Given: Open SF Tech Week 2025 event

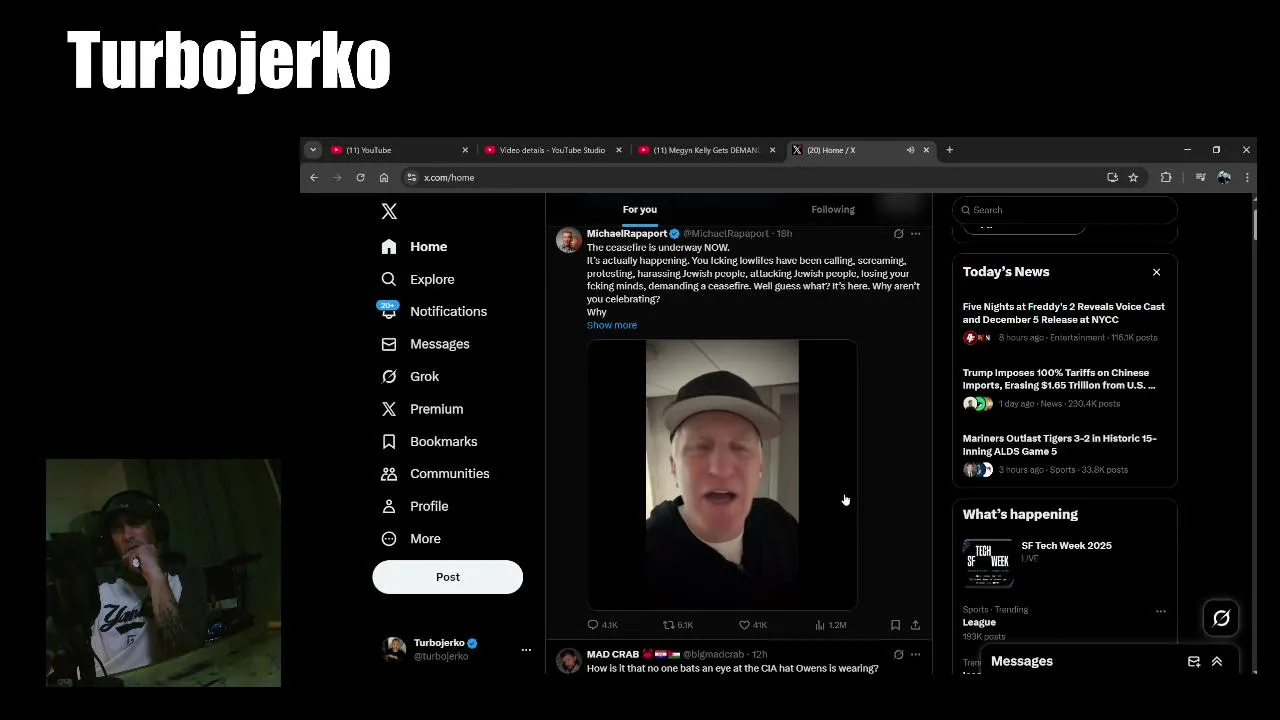Looking at the screenshot, I should (1064, 564).
